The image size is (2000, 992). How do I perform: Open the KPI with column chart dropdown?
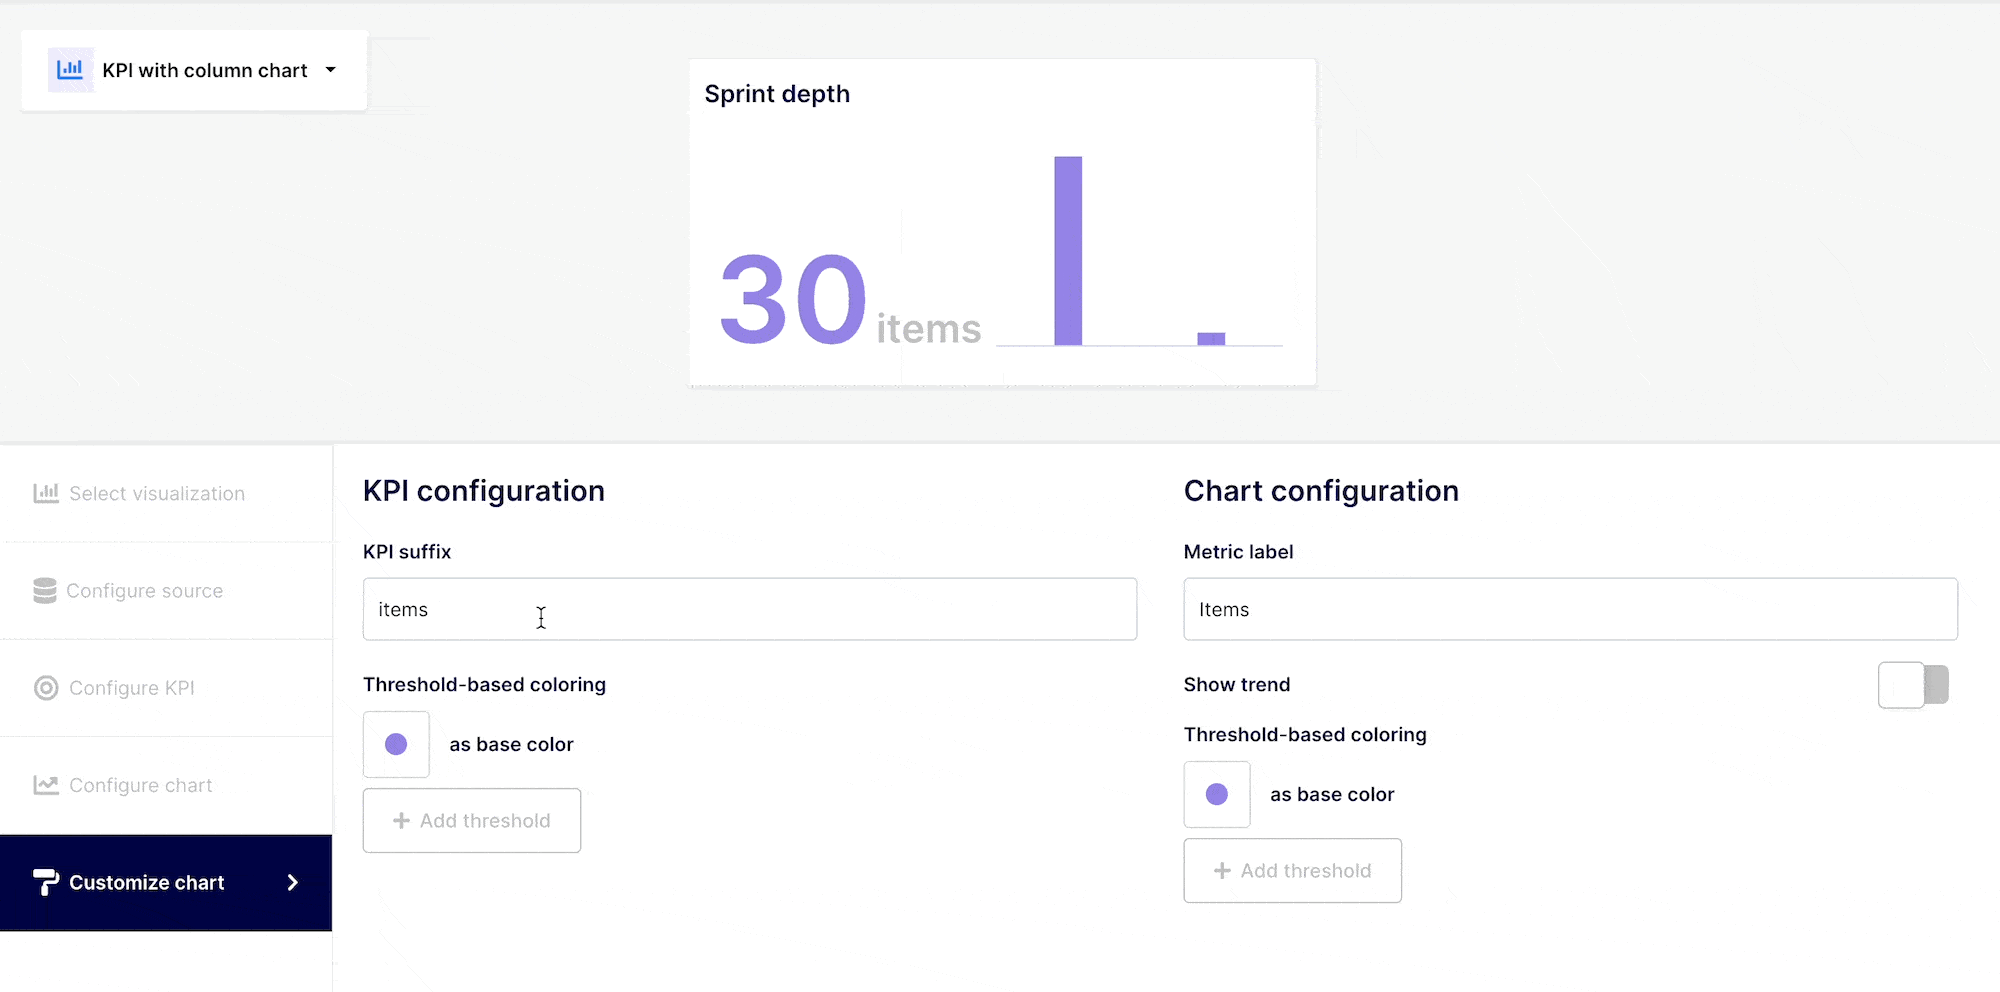pyautogui.click(x=204, y=70)
